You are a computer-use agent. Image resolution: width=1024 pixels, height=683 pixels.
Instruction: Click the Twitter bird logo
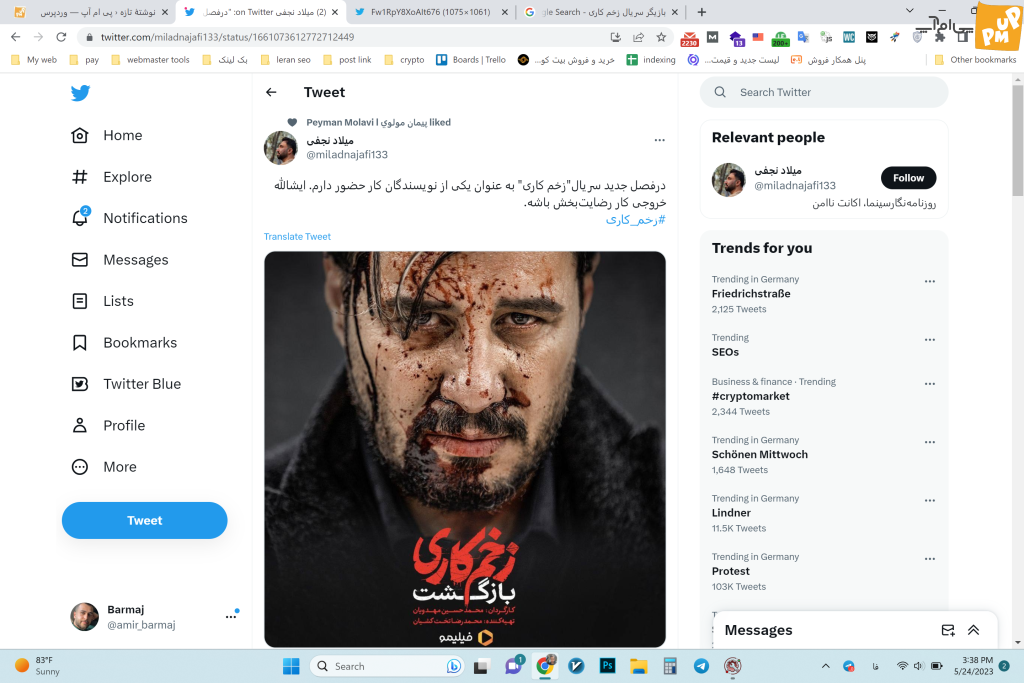coord(80,93)
